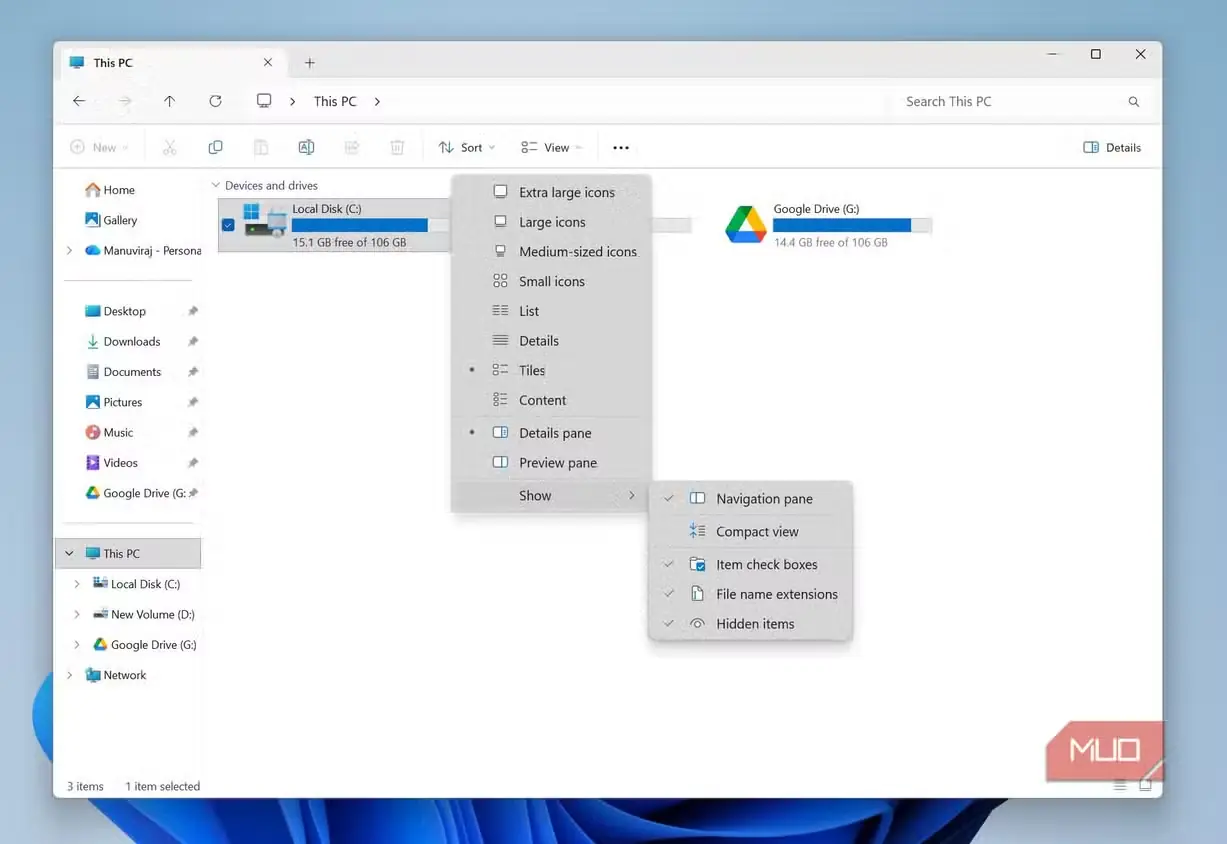Click the Copy icon in toolbar
This screenshot has height=844, width=1227.
coord(215,147)
